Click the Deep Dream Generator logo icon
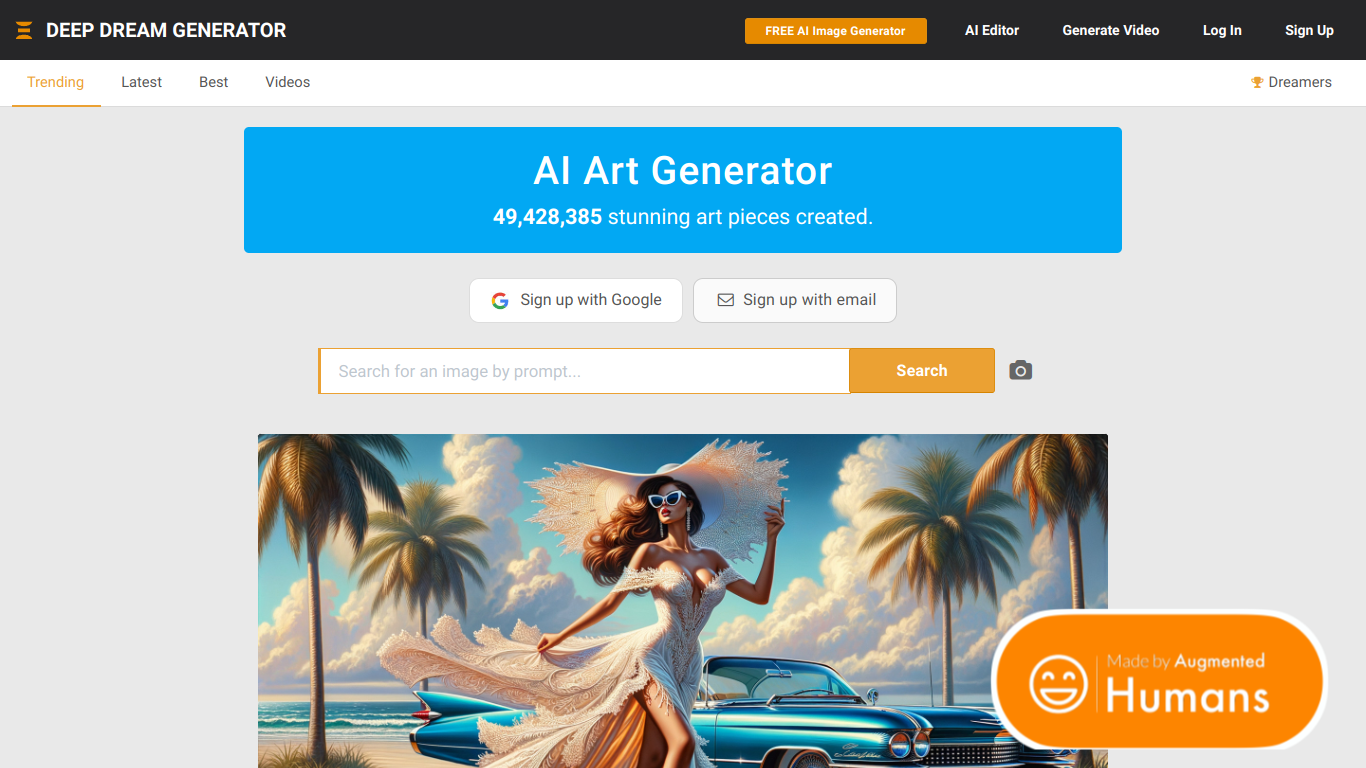 24,31
